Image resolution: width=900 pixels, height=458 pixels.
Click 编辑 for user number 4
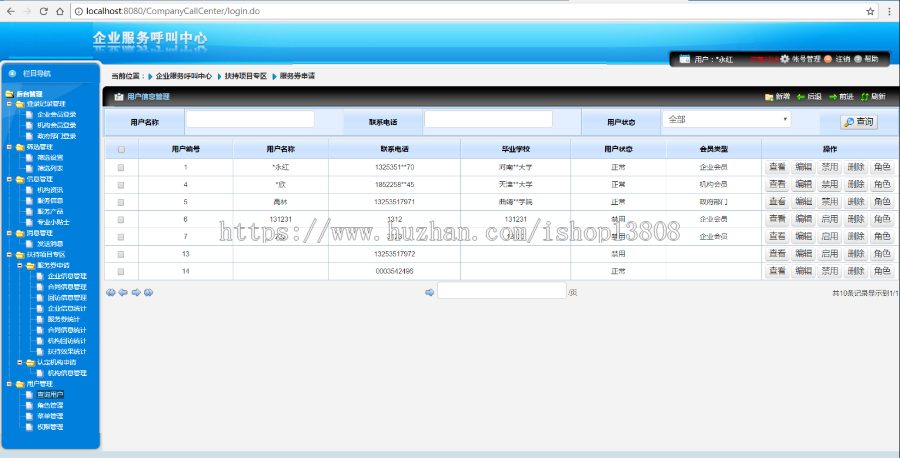click(x=803, y=184)
